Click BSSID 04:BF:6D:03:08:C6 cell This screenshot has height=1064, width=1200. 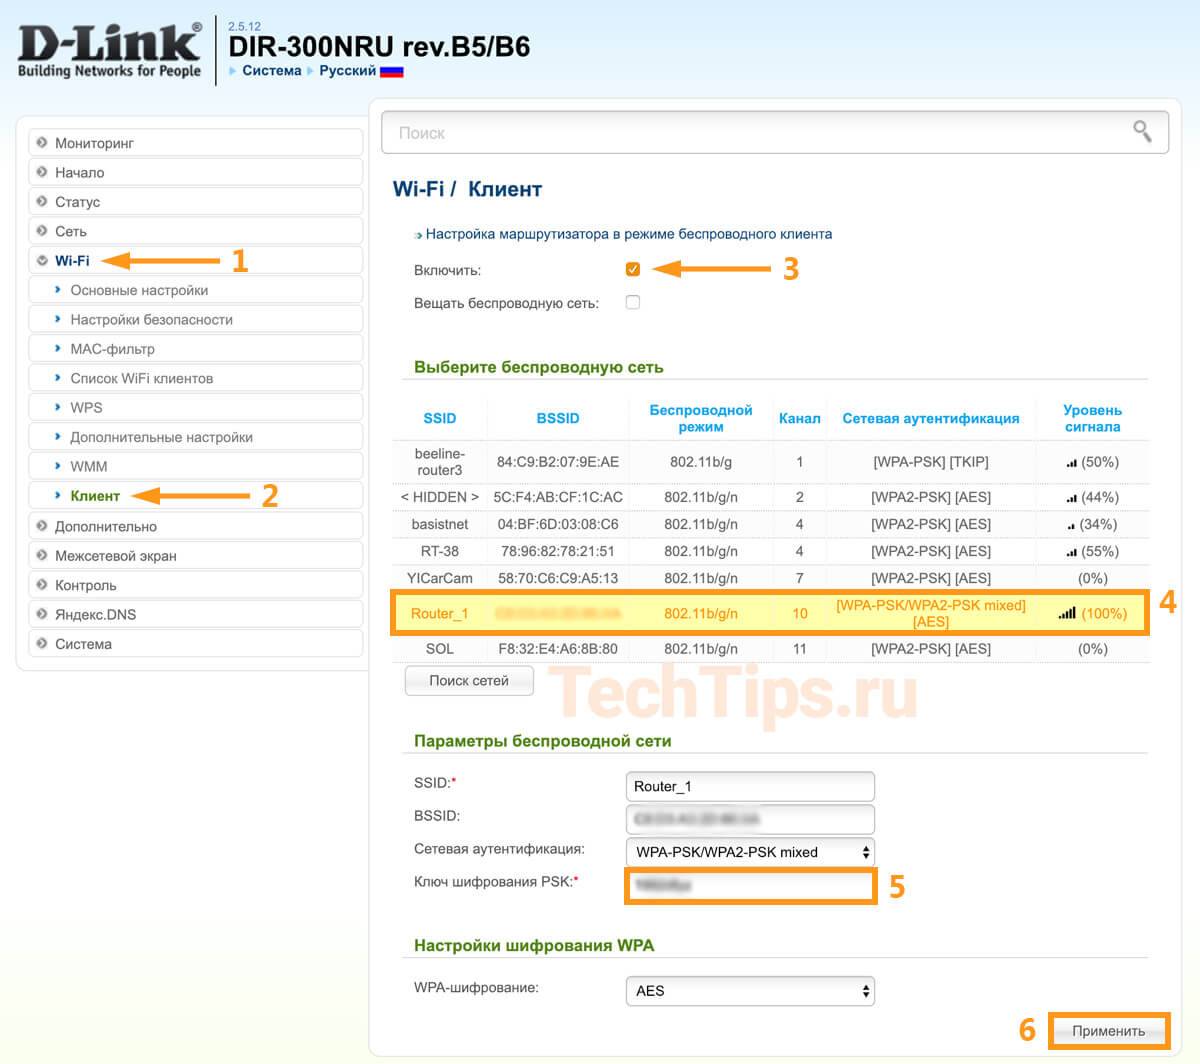click(x=558, y=524)
